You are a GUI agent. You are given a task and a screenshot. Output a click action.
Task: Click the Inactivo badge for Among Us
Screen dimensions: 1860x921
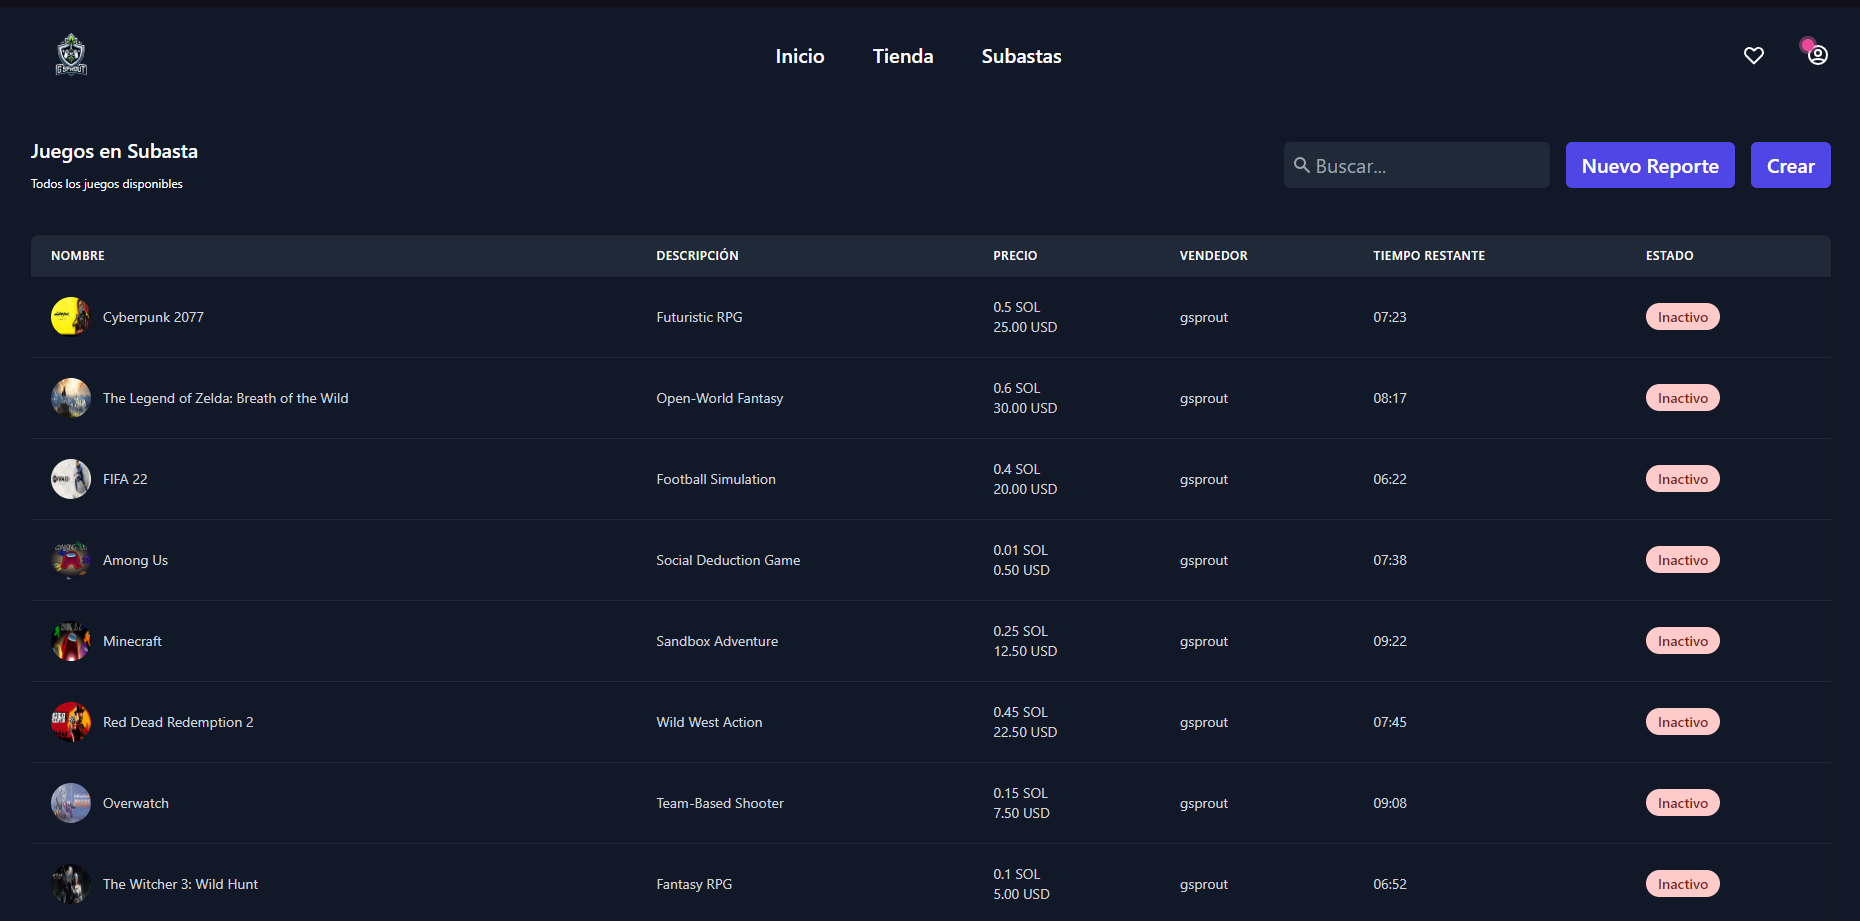1683,560
